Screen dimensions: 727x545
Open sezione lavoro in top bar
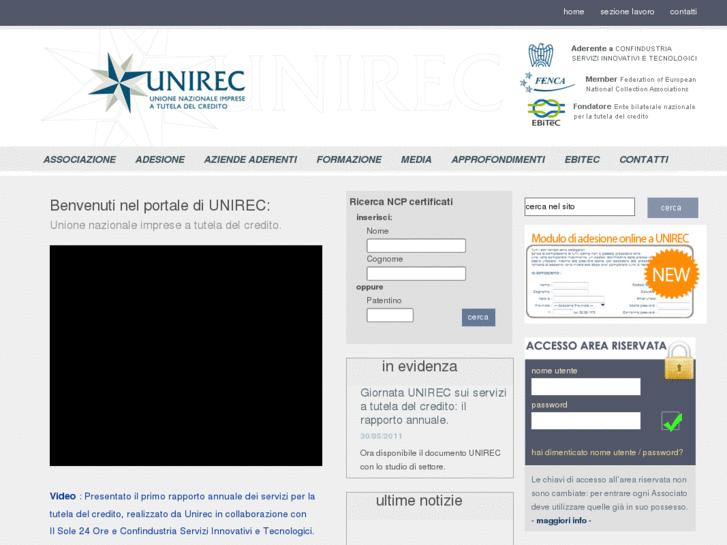(627, 12)
